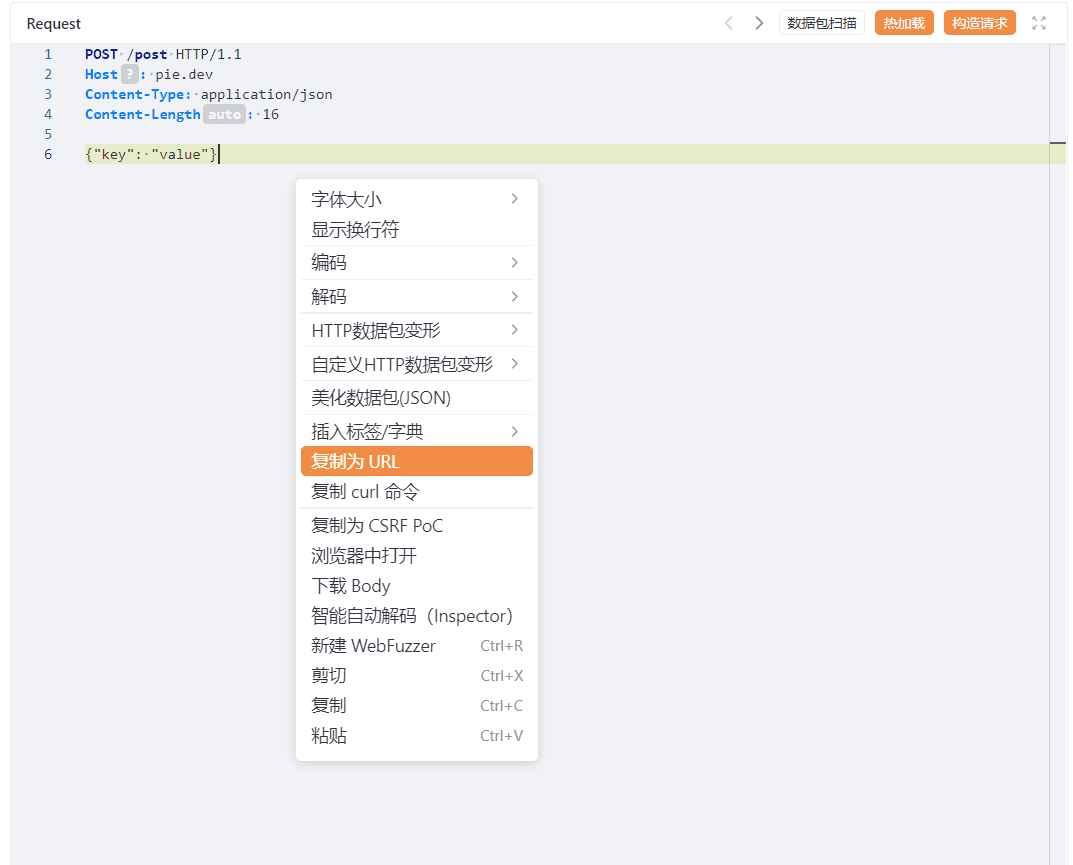Click the previous request left arrow icon
The width and height of the screenshot is (1073, 865).
729,23
